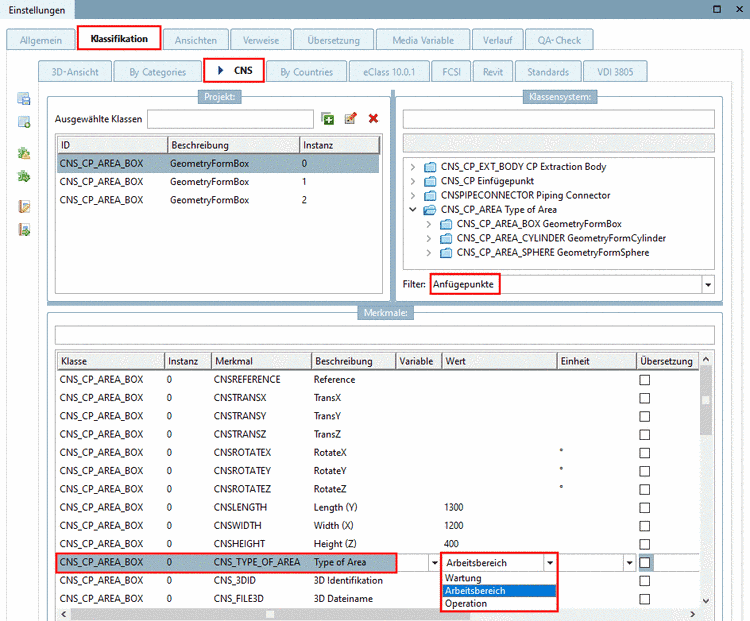Select Wartung from the dropdown list
Viewport: 750px width, 621px height.
(x=464, y=578)
